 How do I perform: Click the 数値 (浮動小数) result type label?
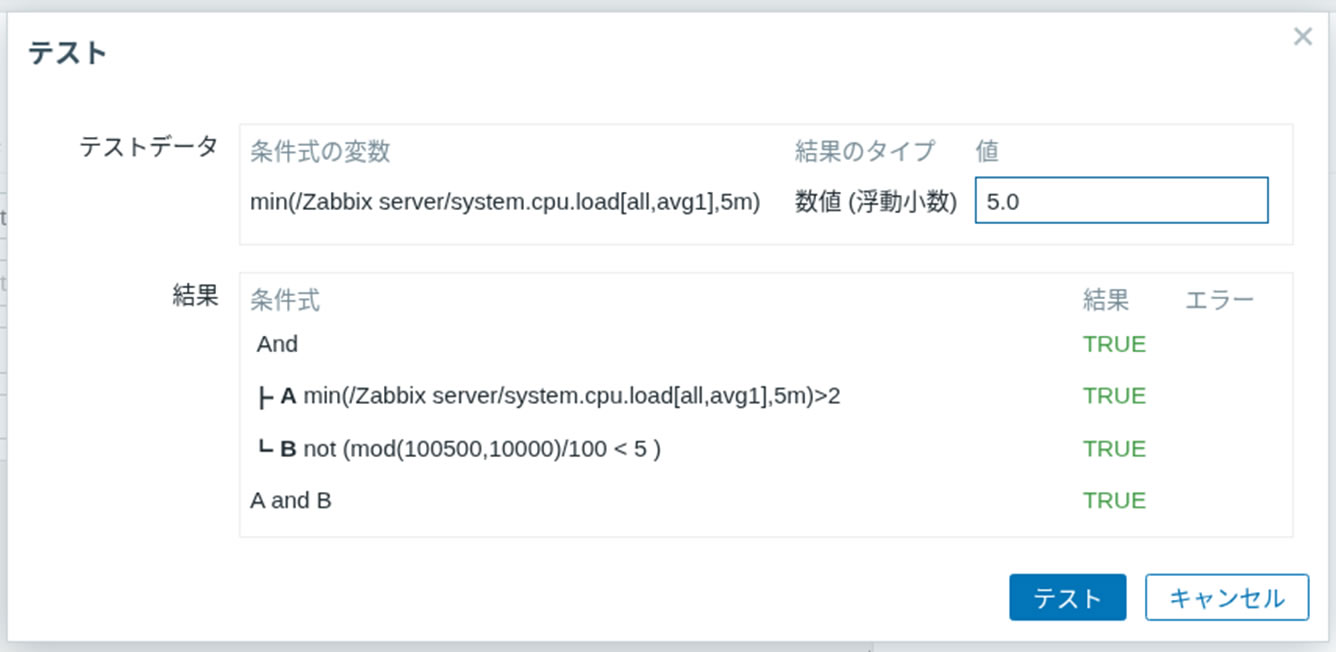872,201
